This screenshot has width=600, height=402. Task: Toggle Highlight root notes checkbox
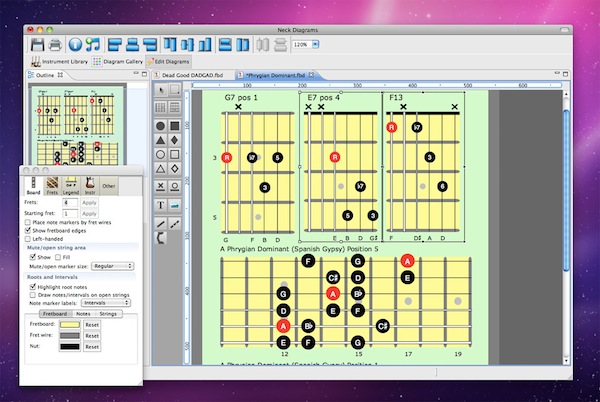tap(33, 286)
